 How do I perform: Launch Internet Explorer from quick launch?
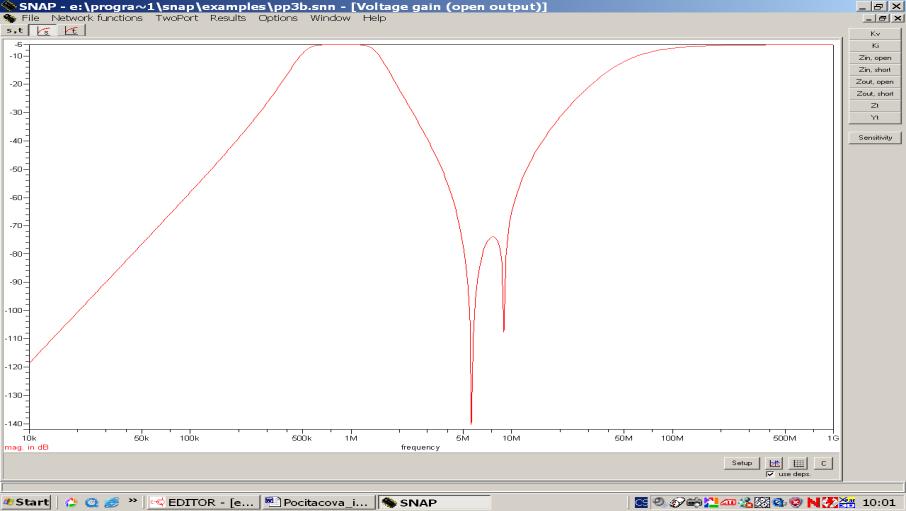click(112, 502)
